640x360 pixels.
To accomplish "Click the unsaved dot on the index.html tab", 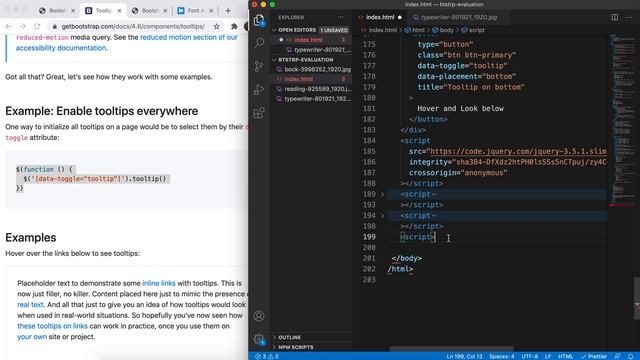I will [400, 17].
